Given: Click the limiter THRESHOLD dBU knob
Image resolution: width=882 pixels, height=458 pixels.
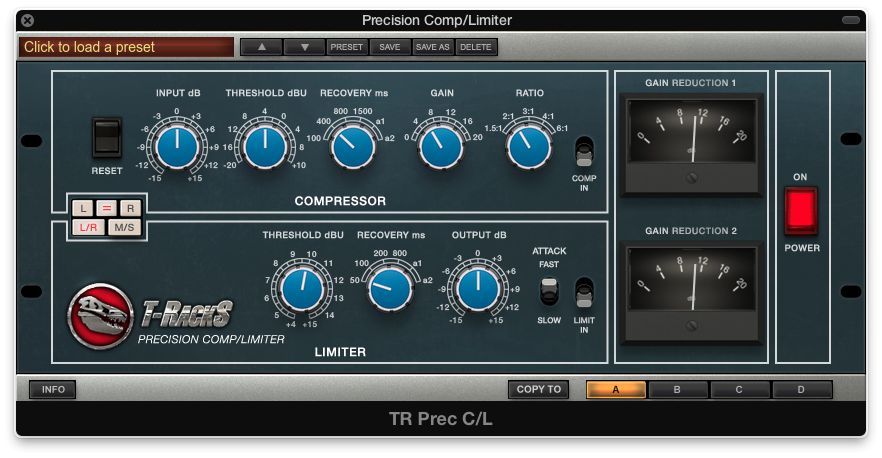Looking at the screenshot, I should coord(302,289).
